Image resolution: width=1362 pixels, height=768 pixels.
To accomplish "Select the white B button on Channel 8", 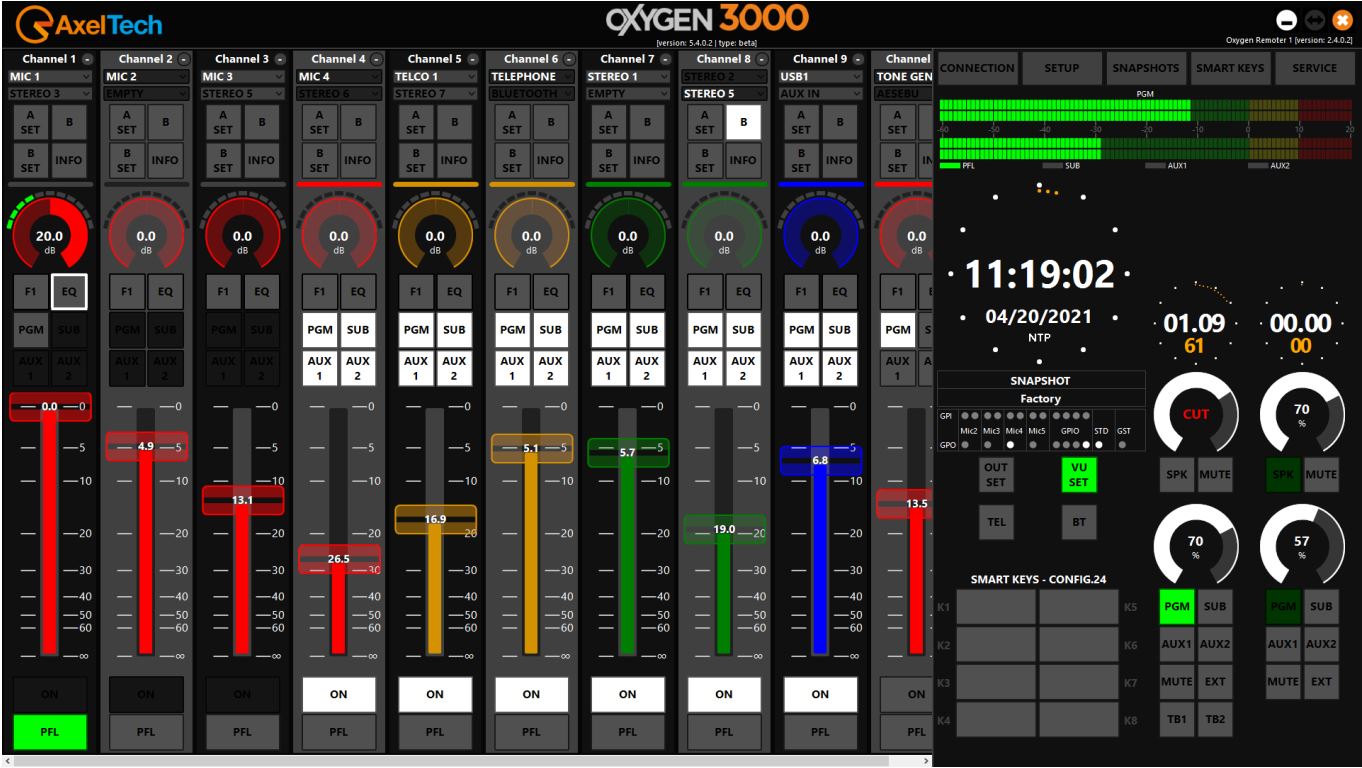I will click(x=743, y=122).
